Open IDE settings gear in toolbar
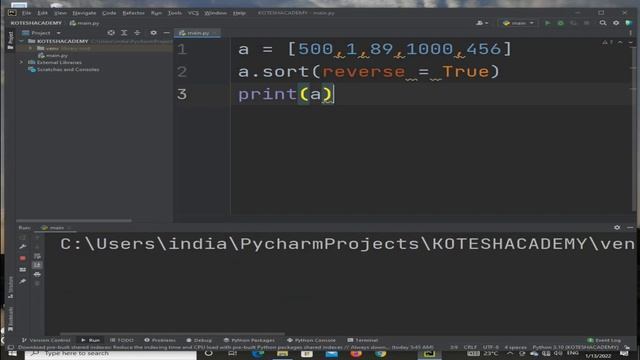Viewport: 640px width, 360px height. point(616,23)
